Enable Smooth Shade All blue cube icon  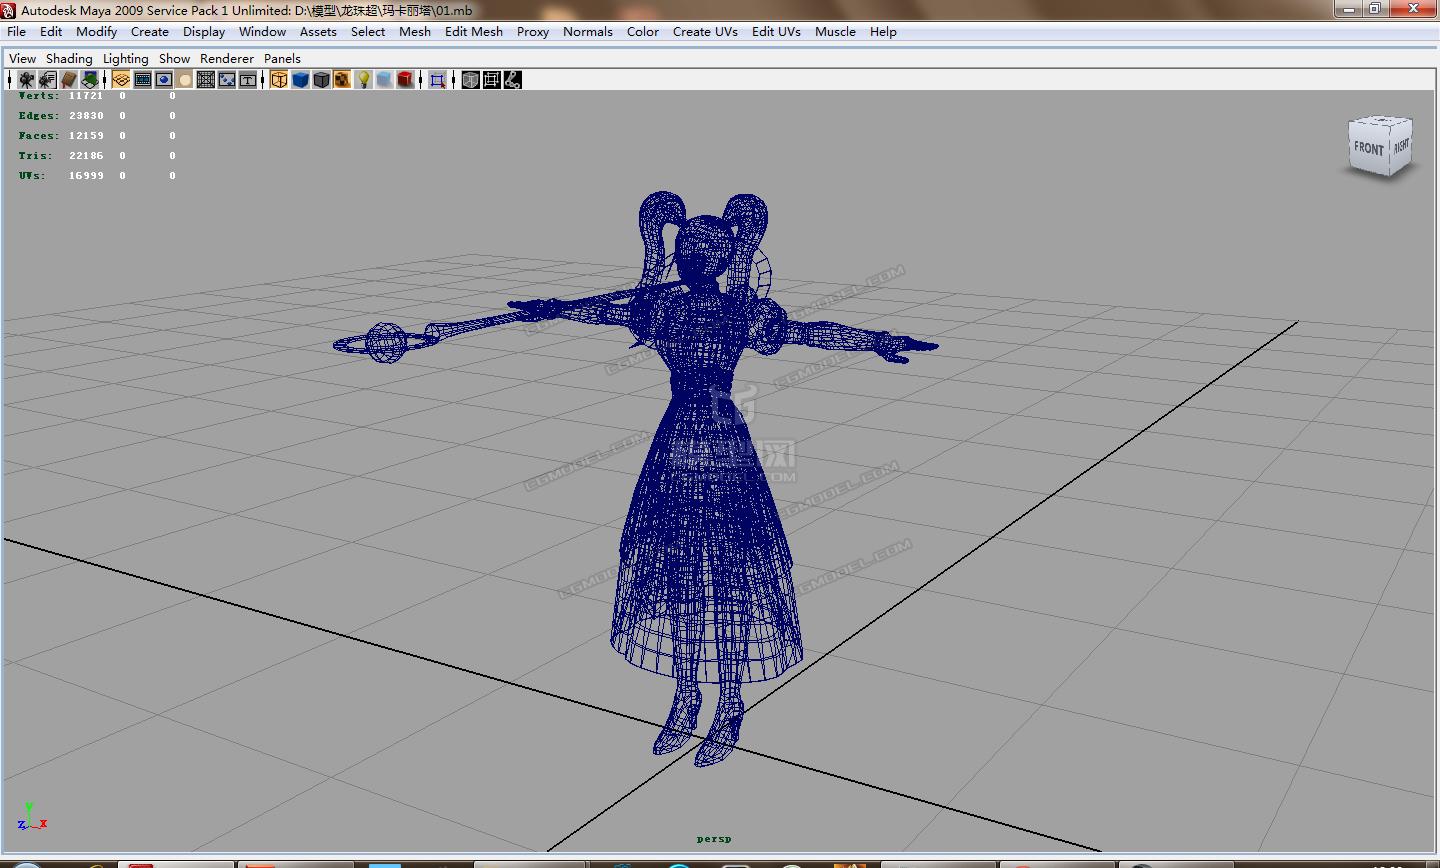(x=300, y=80)
